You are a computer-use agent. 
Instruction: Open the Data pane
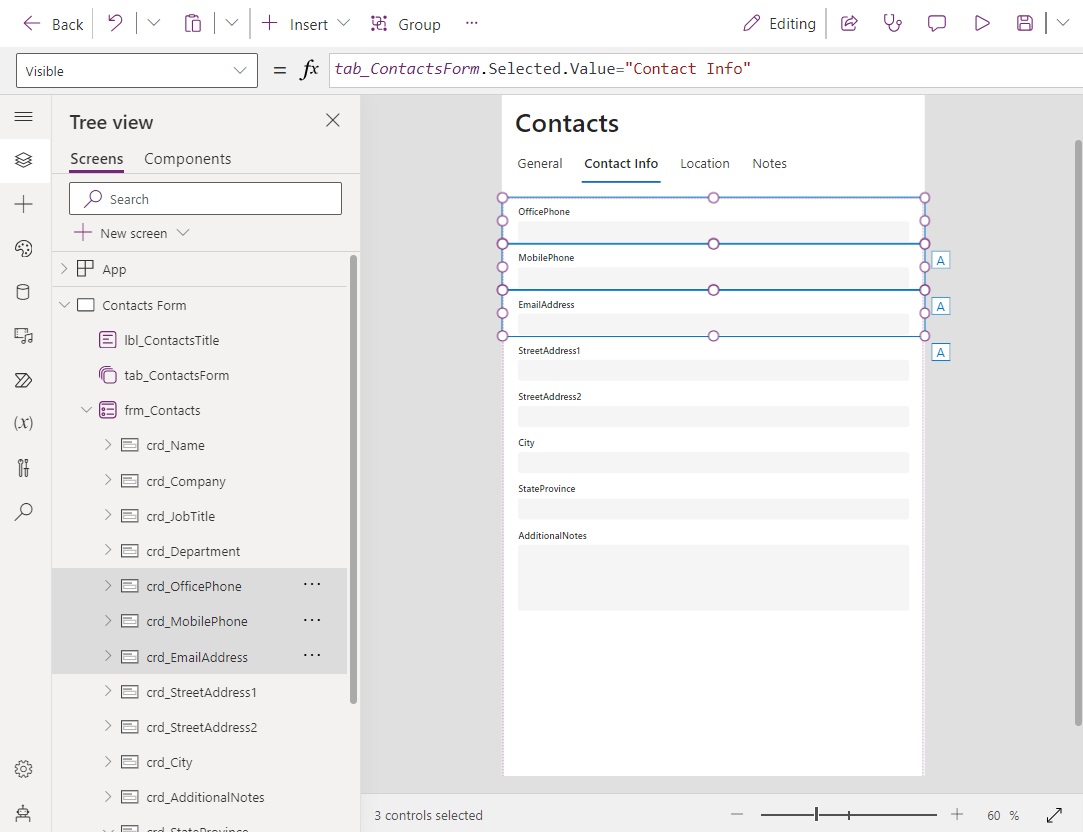pos(24,290)
